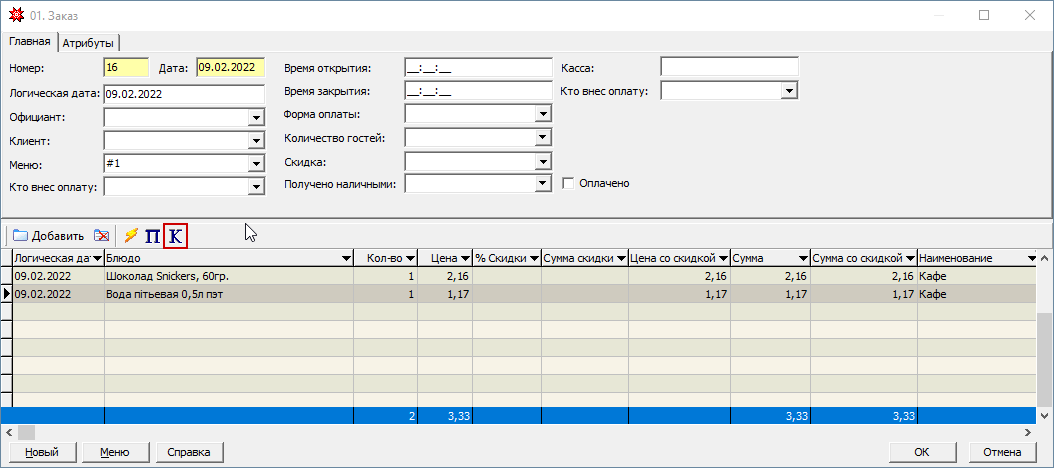Image resolution: width=1054 pixels, height=468 pixels.
Task: Click the lightning bolt toolbar icon
Action: (x=131, y=236)
